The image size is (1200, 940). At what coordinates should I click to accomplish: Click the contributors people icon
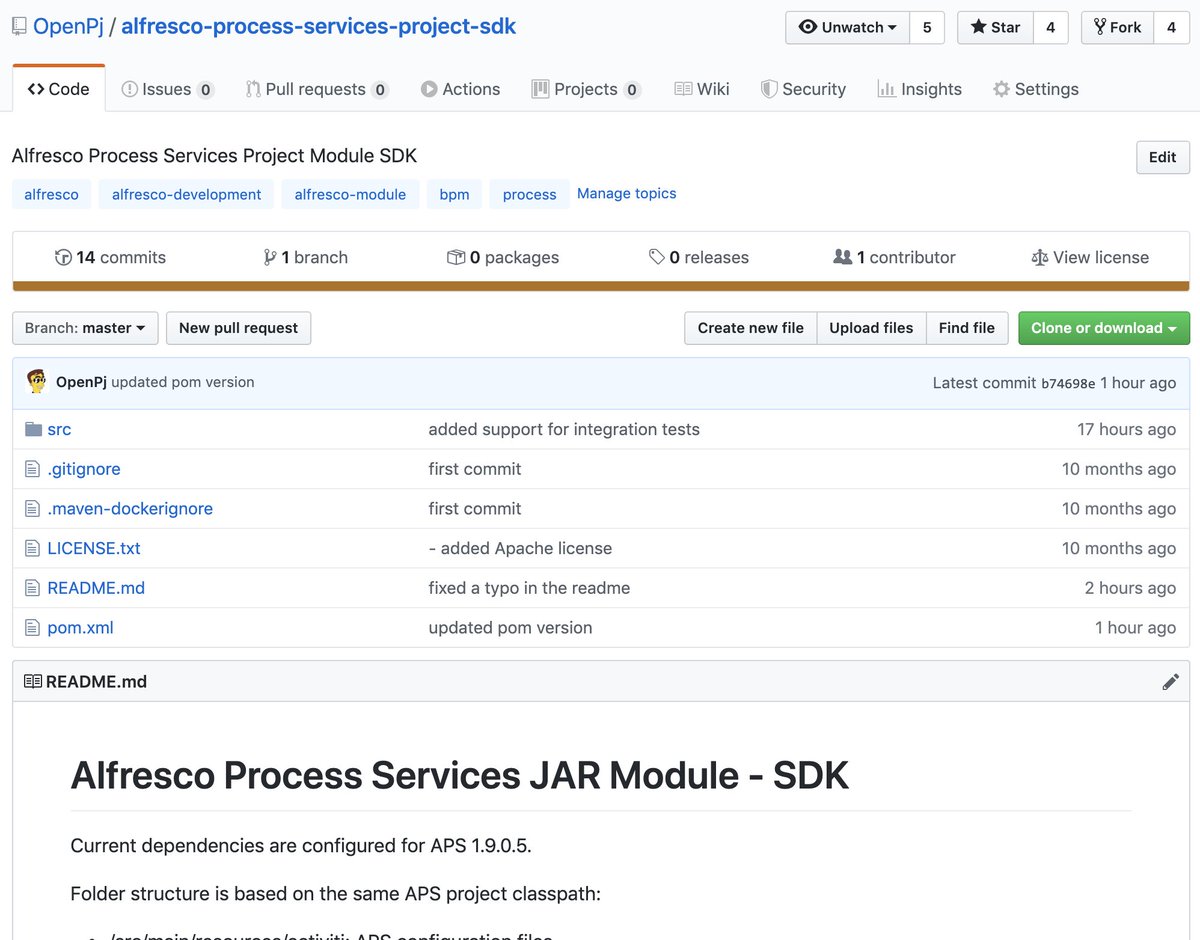(843, 257)
